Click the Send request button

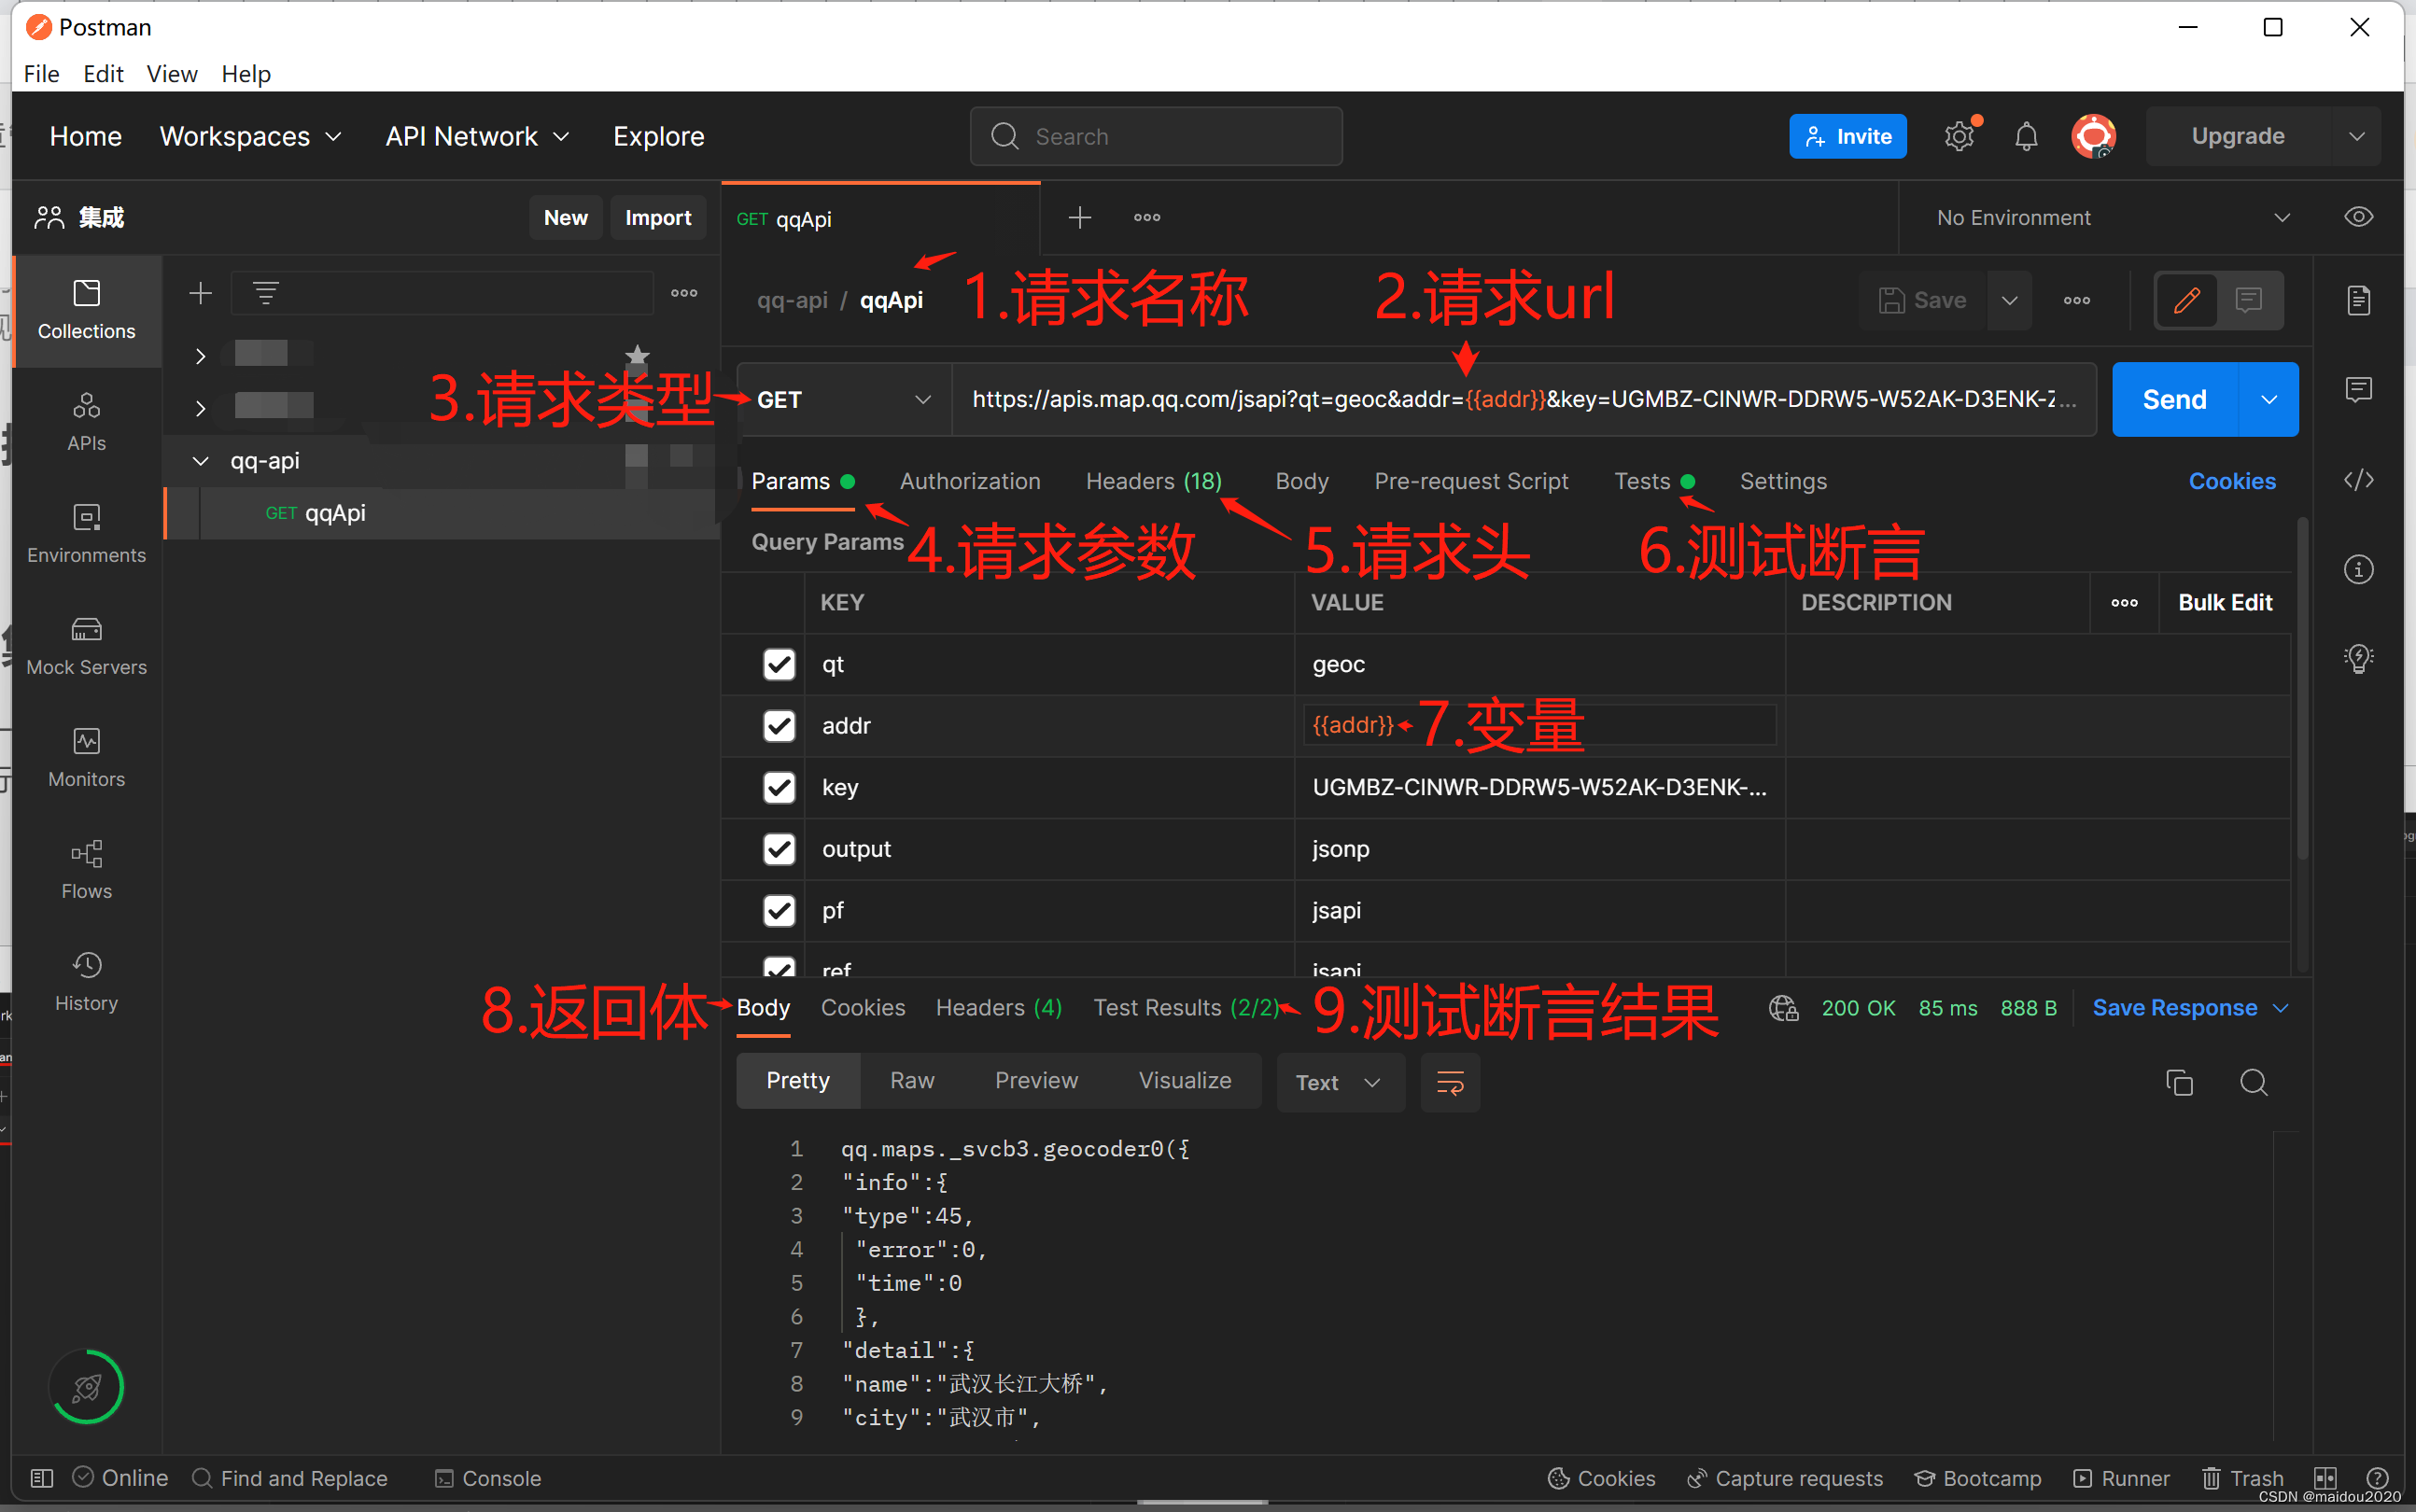click(x=2176, y=400)
